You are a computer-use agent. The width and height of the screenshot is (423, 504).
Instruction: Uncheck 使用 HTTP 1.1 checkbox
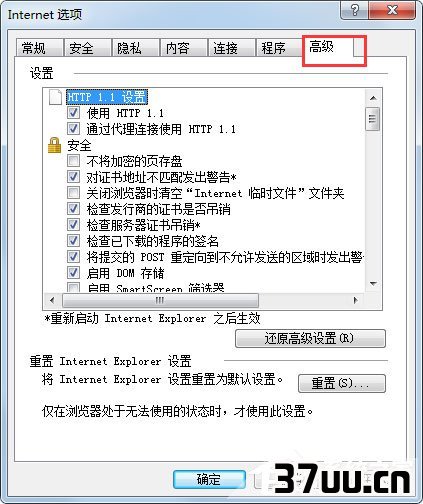(x=73, y=113)
